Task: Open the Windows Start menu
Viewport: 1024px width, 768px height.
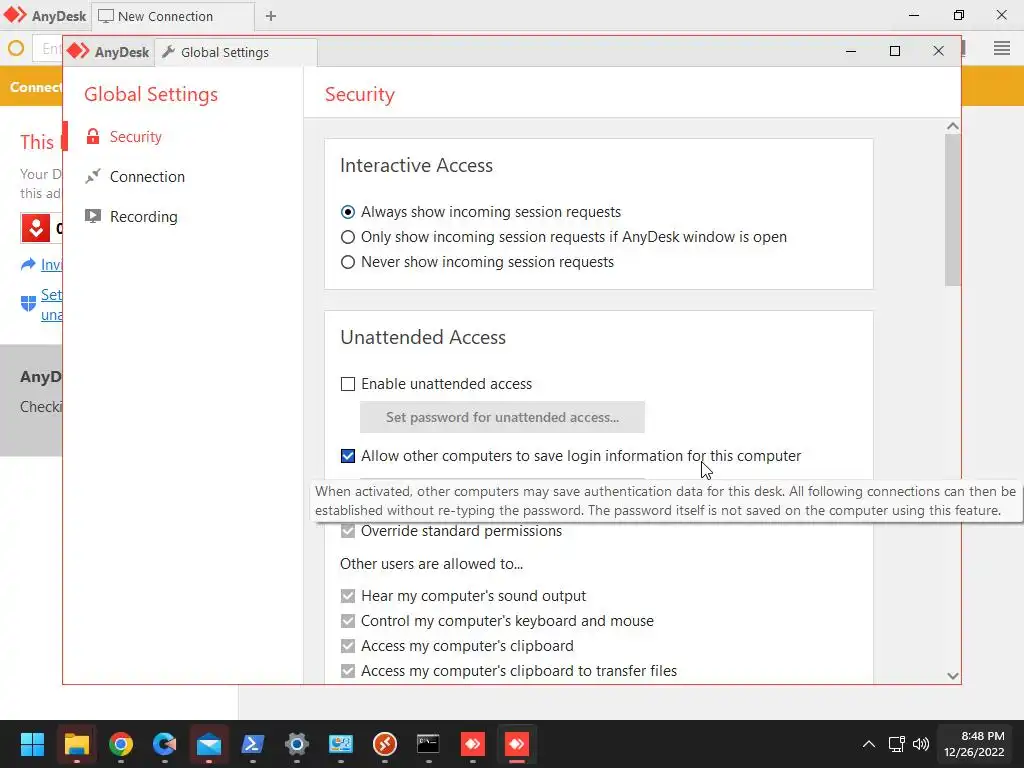Action: pos(32,744)
